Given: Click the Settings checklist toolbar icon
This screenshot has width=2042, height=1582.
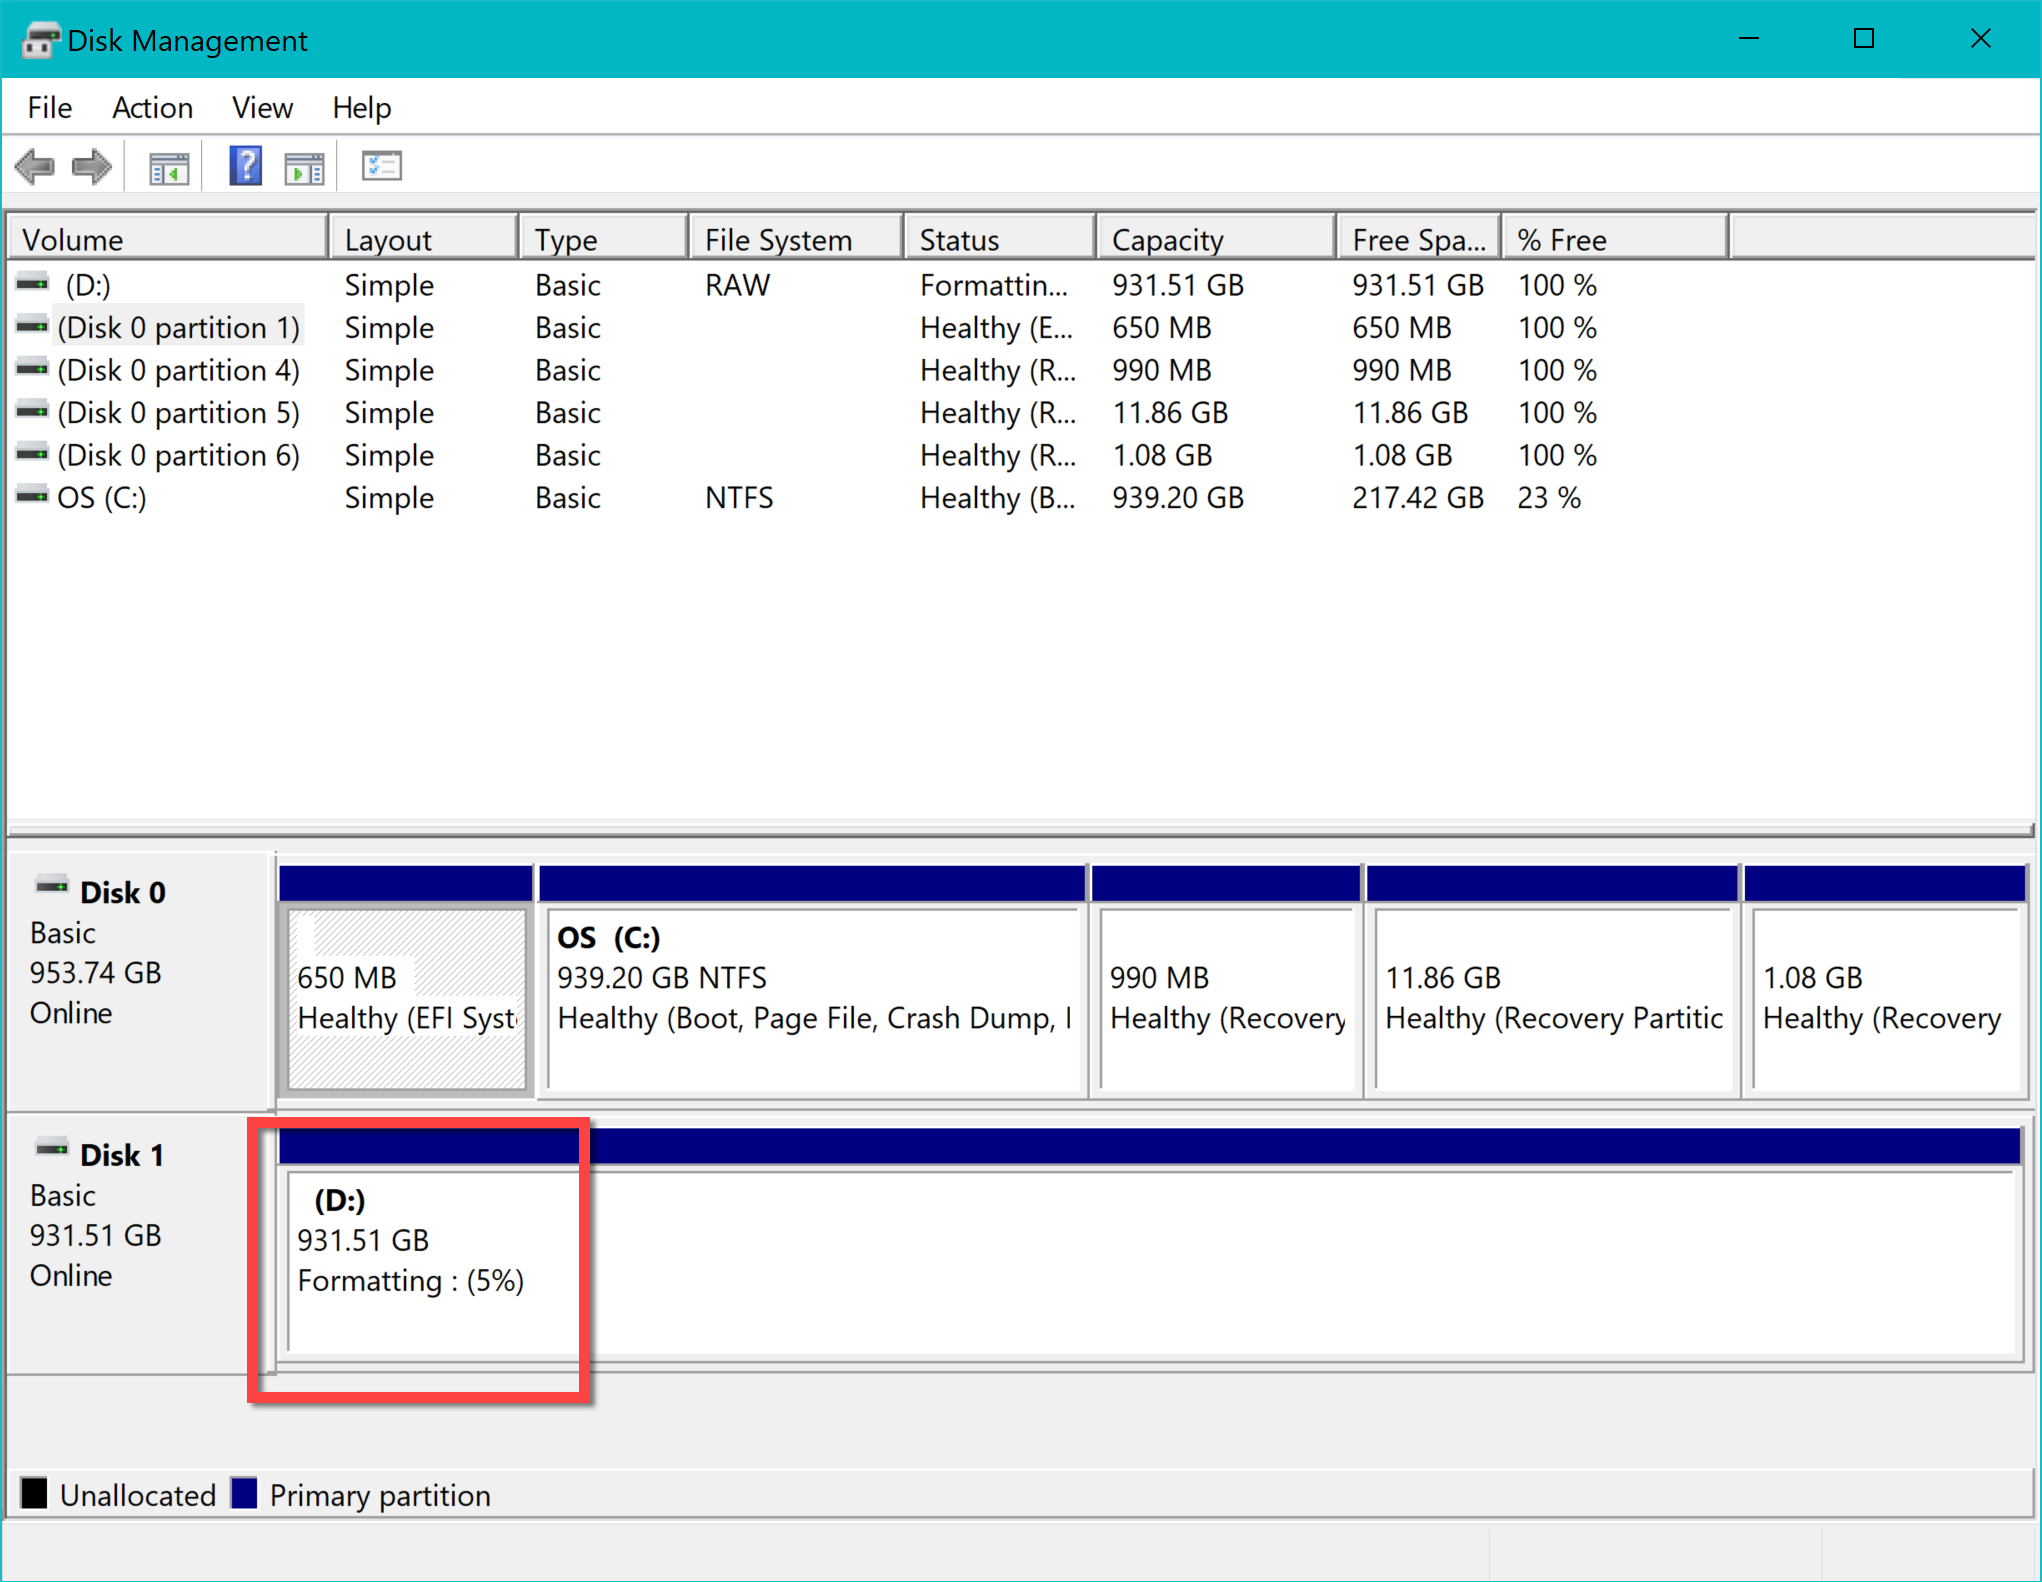Looking at the screenshot, I should (381, 166).
